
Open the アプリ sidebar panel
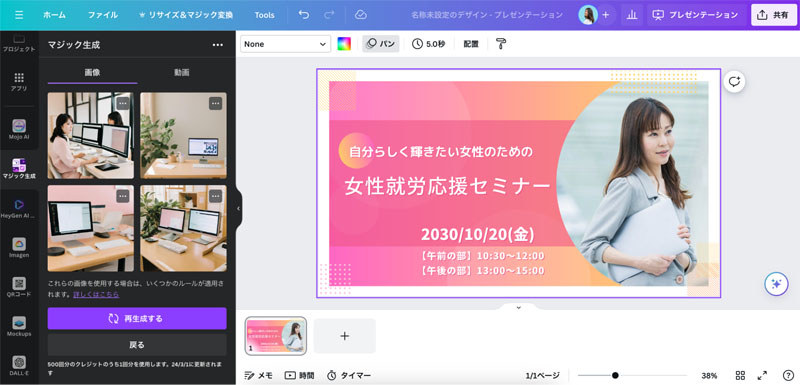click(x=19, y=82)
